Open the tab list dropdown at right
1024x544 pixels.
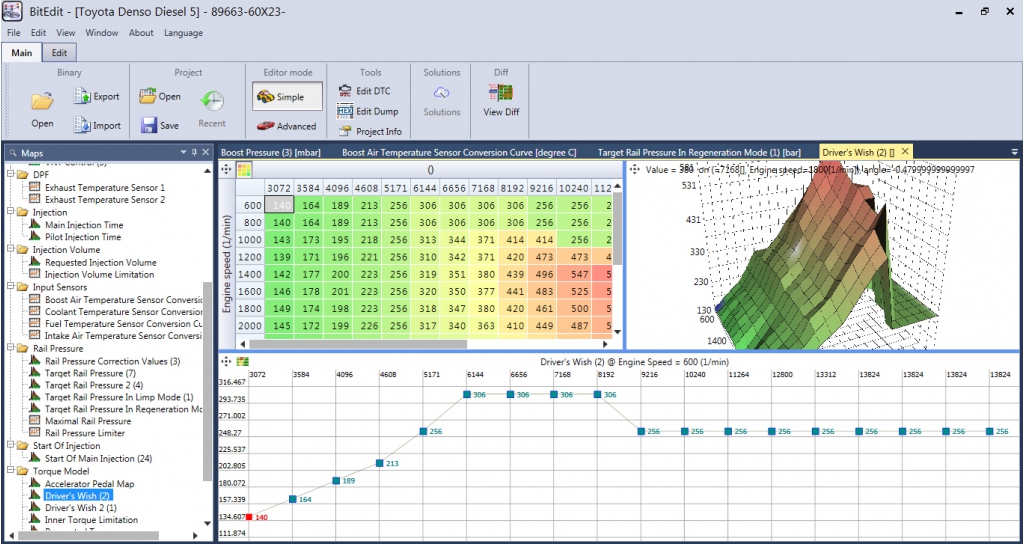1014,152
